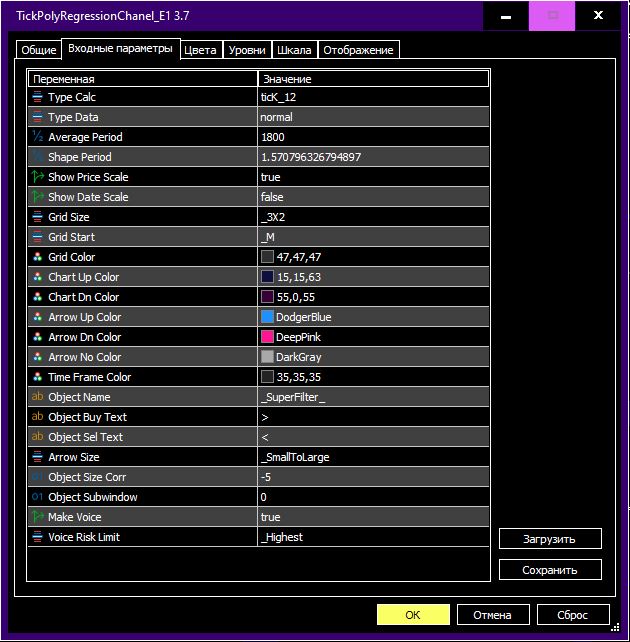The width and height of the screenshot is (630, 642).
Task: Confirm with the OK button
Action: (413, 615)
